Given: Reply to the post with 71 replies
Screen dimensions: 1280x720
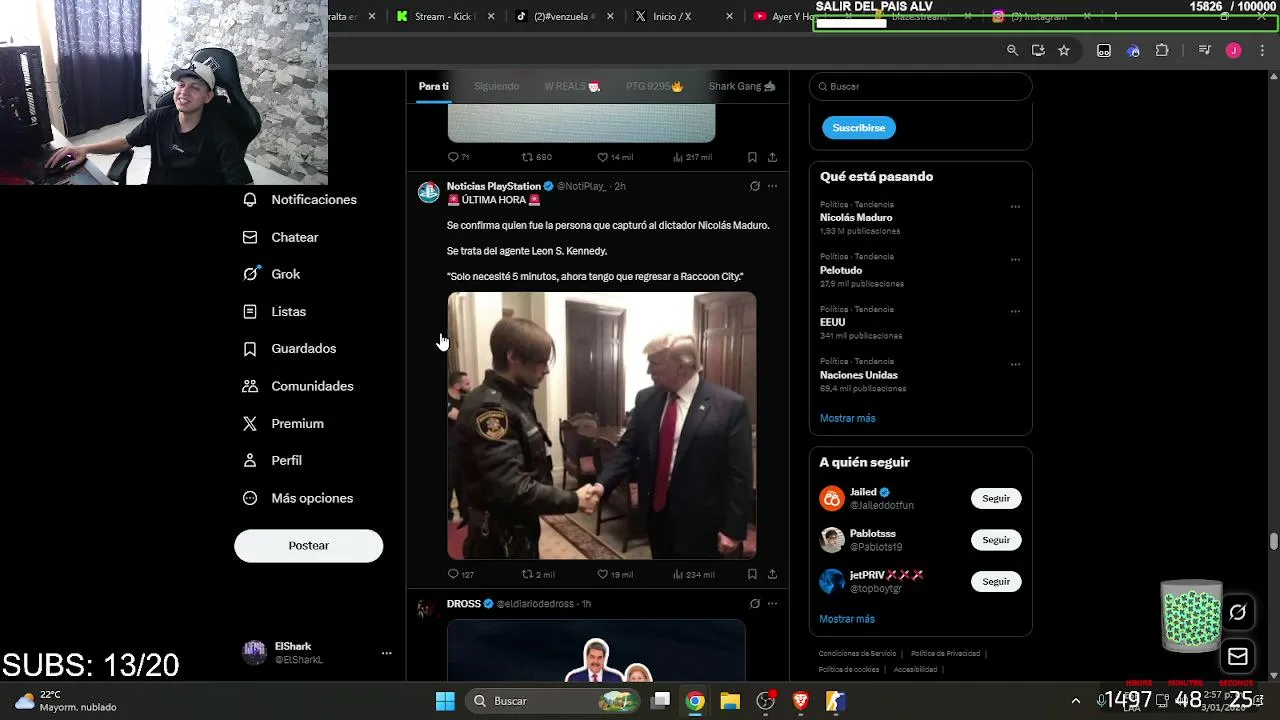Looking at the screenshot, I should [x=458, y=157].
